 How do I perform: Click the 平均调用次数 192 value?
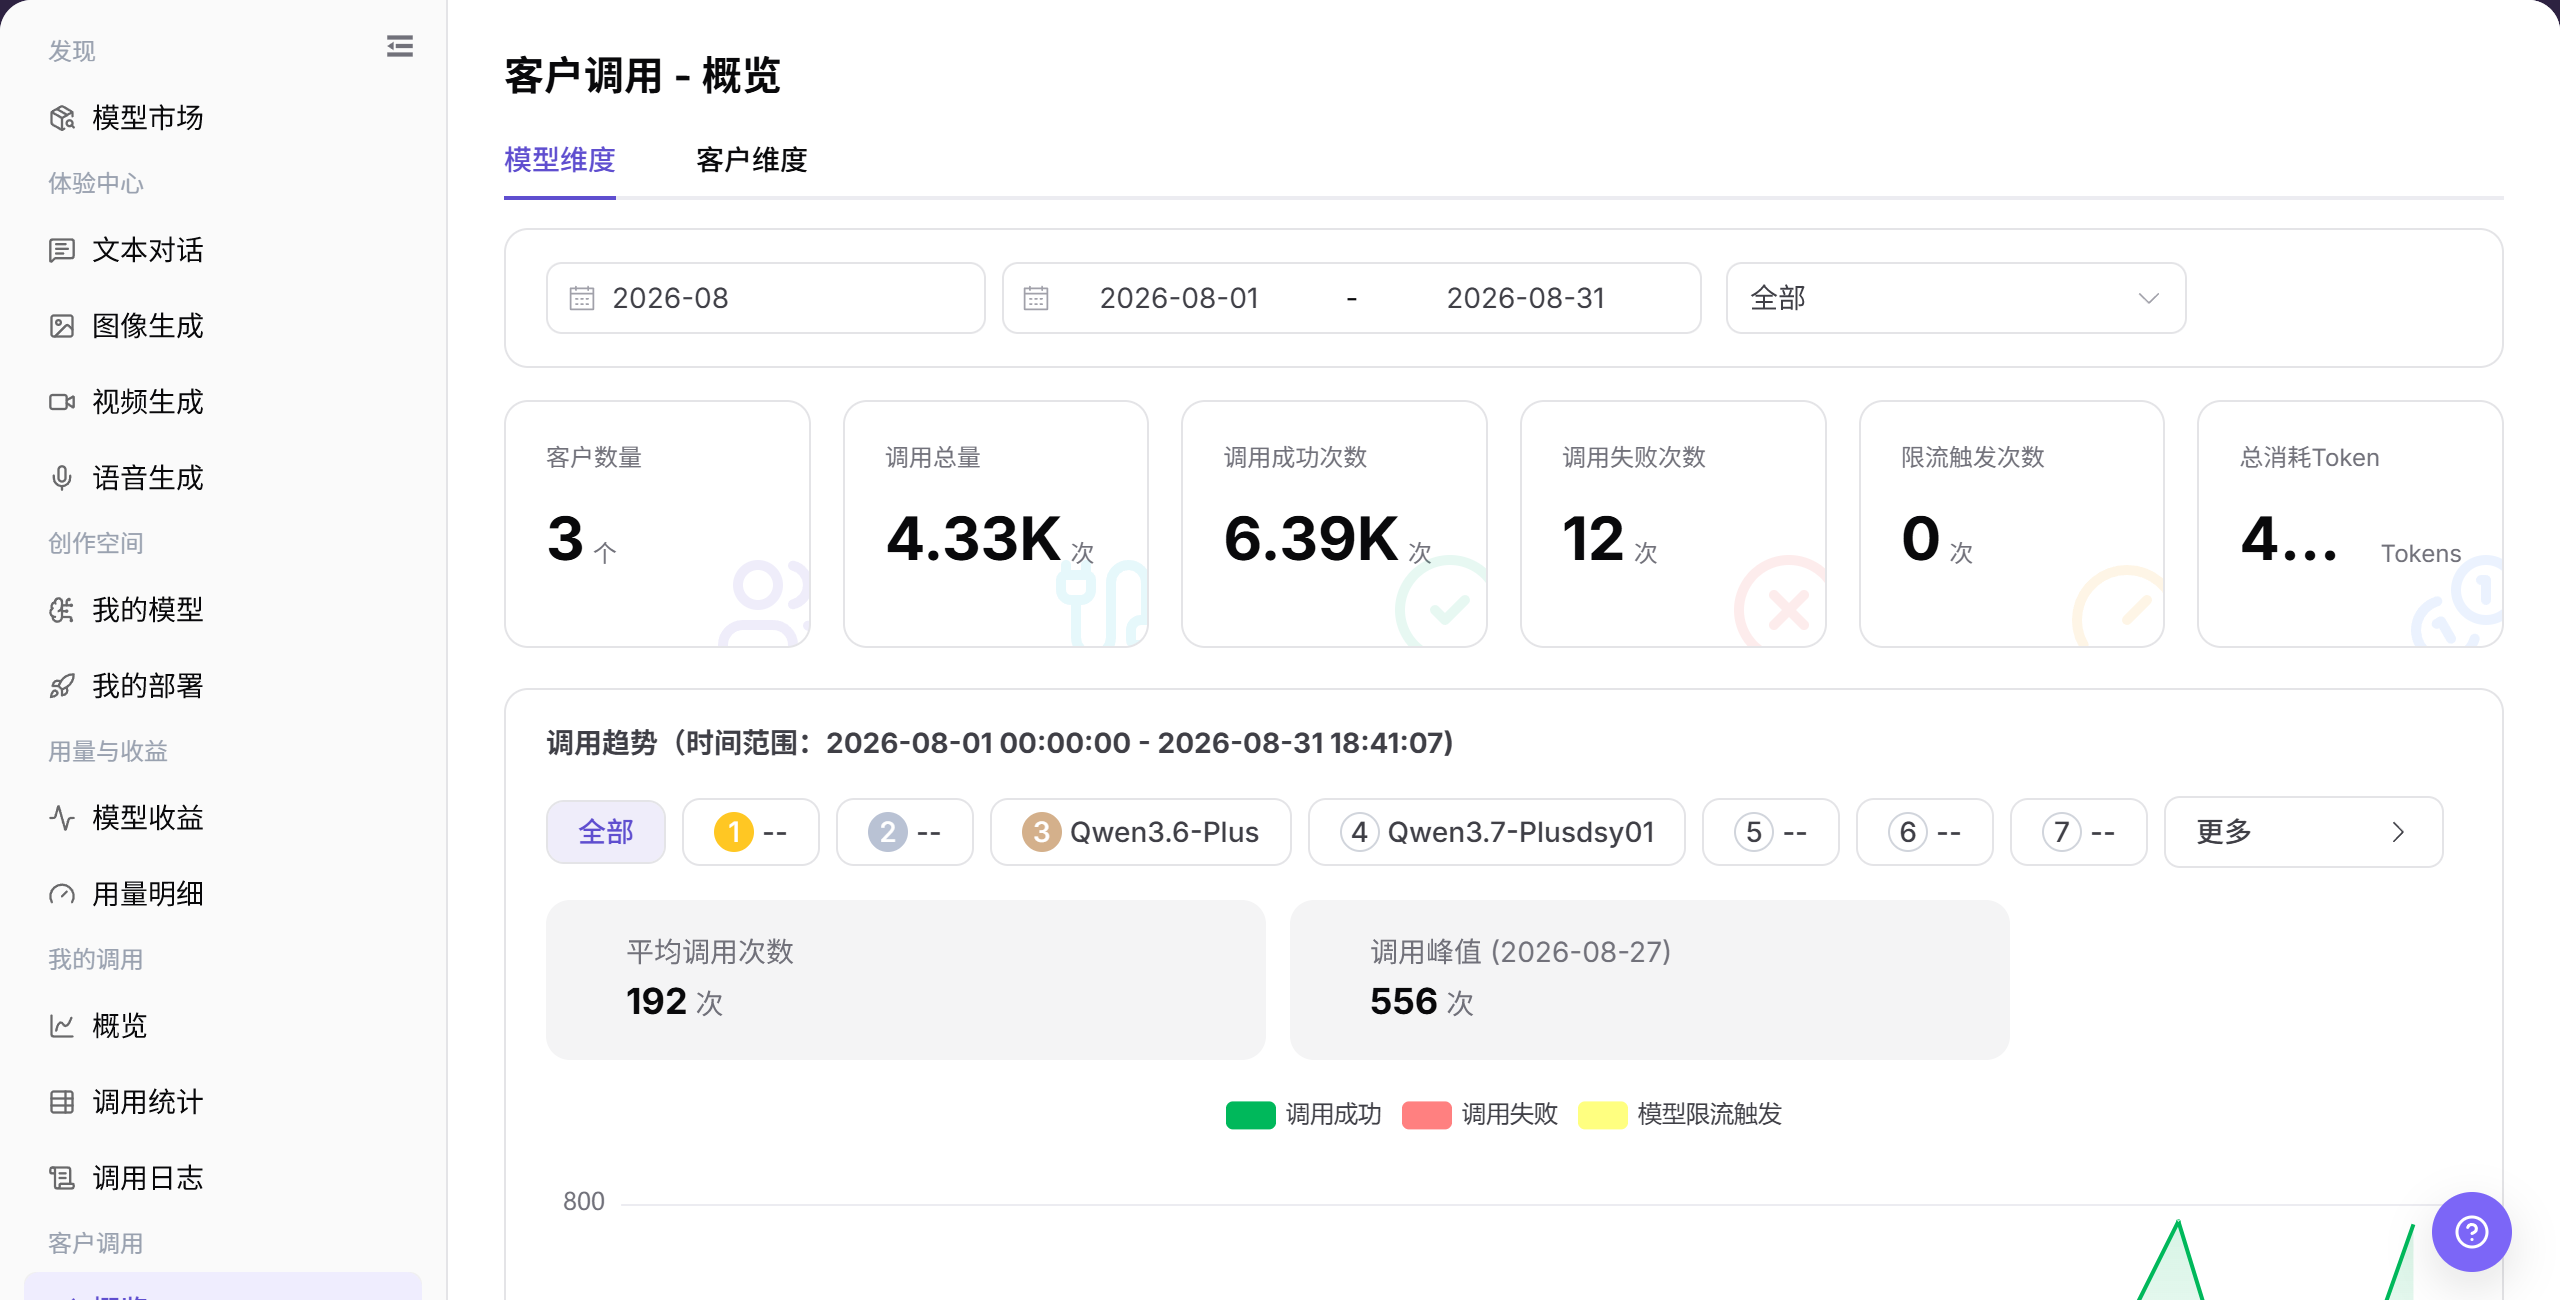[656, 1002]
